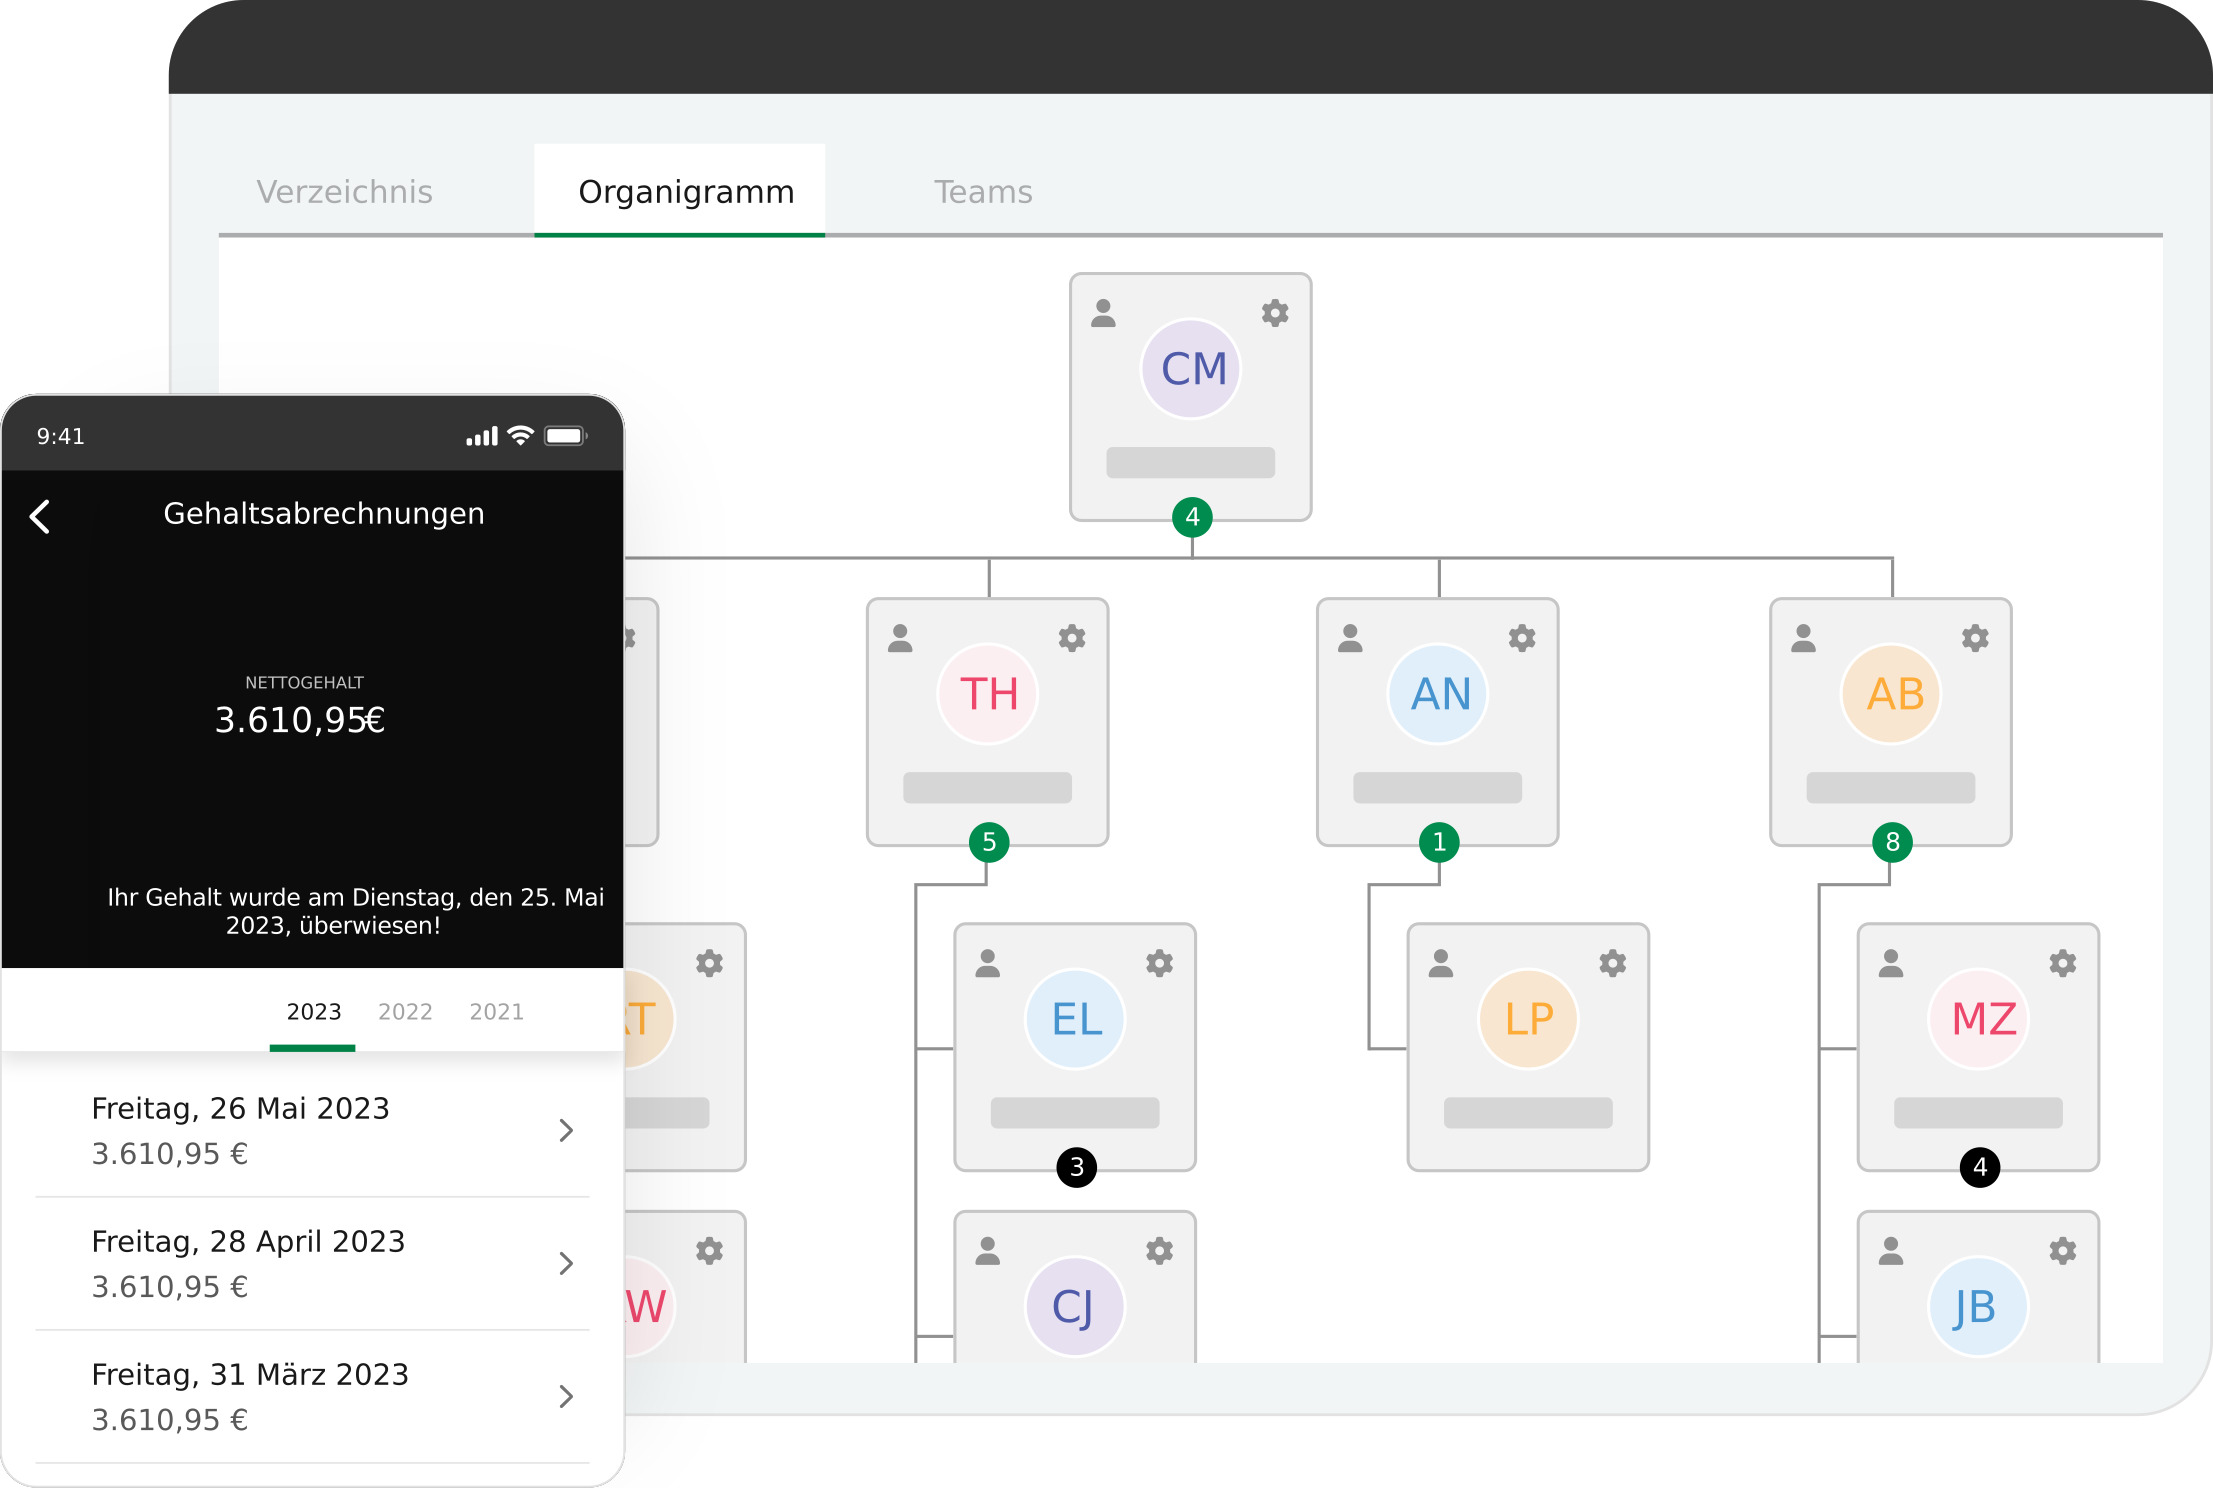Click the gear icon on JB card
The width and height of the screenshot is (2213, 1488).
coord(2062,1250)
